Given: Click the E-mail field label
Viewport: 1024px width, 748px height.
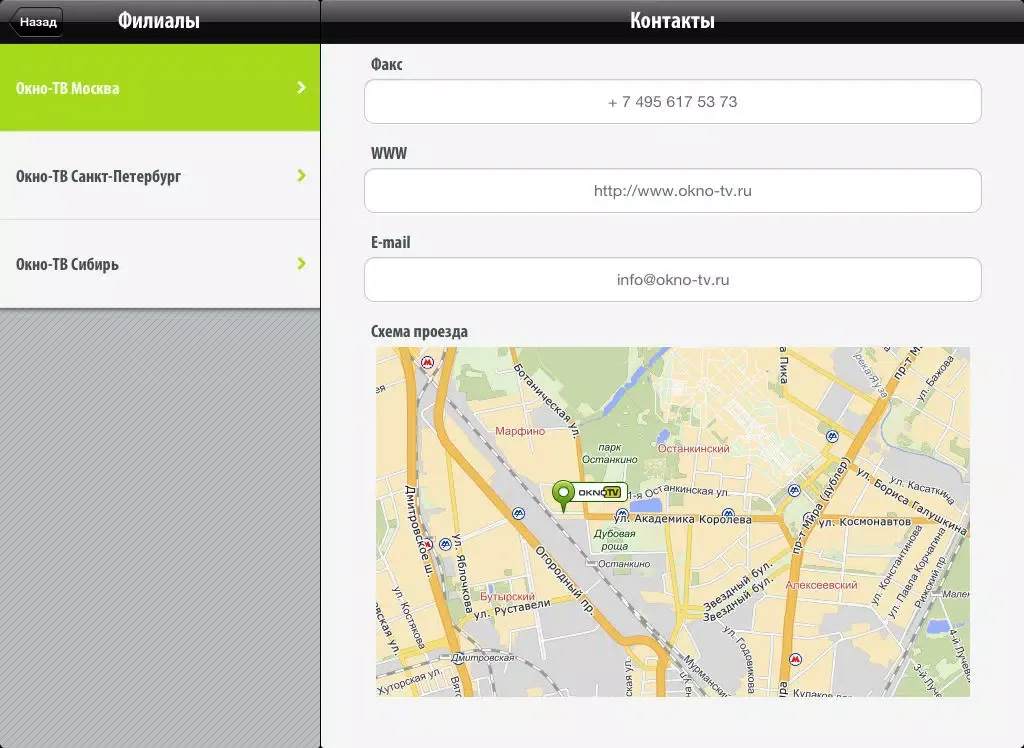Looking at the screenshot, I should [391, 242].
